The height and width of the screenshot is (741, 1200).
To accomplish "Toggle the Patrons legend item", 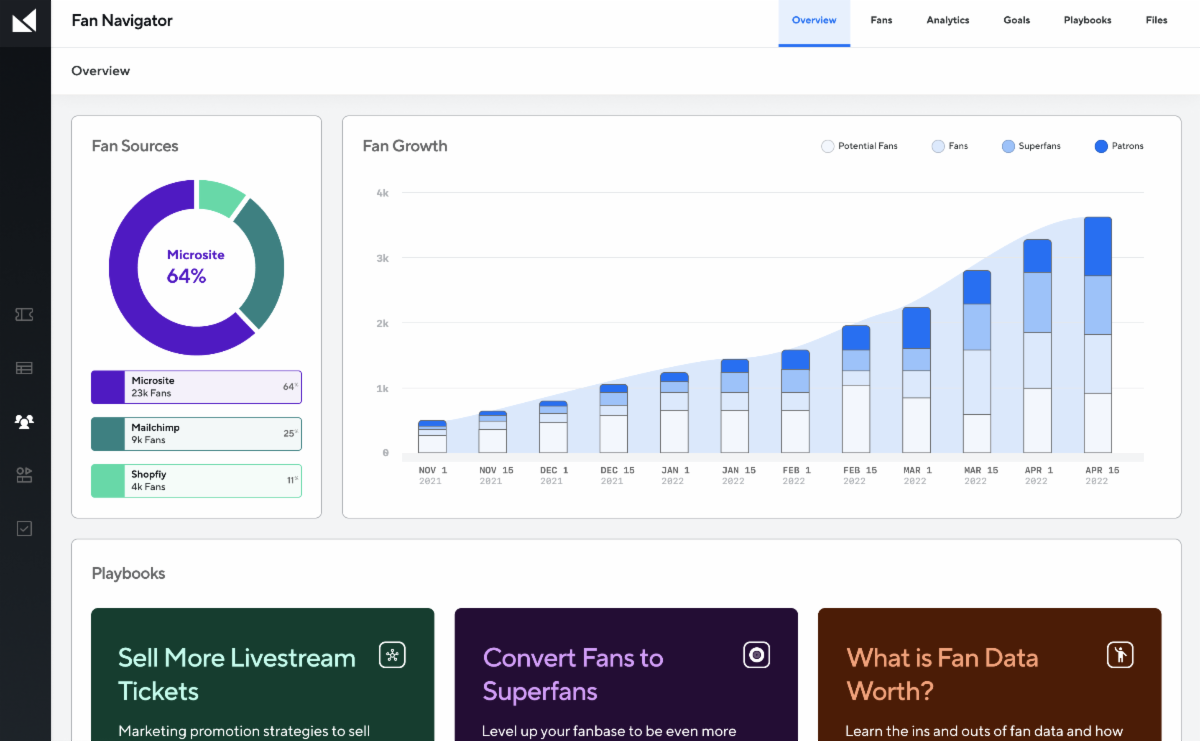I will 1119,146.
